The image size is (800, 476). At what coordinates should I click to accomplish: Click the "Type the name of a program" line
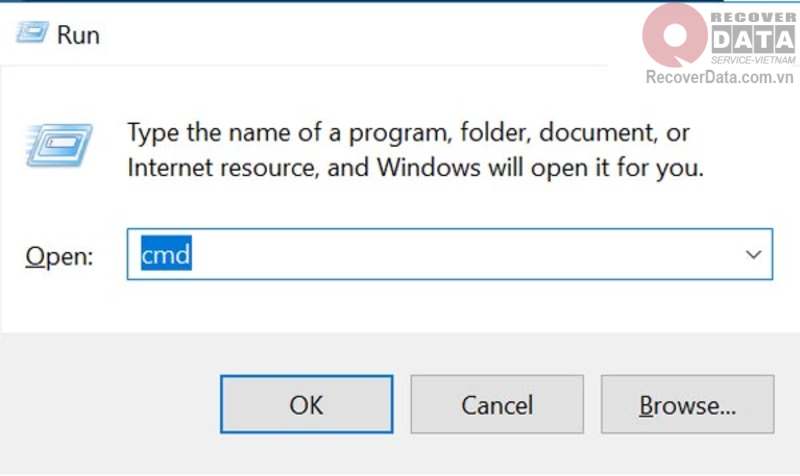pos(408,132)
